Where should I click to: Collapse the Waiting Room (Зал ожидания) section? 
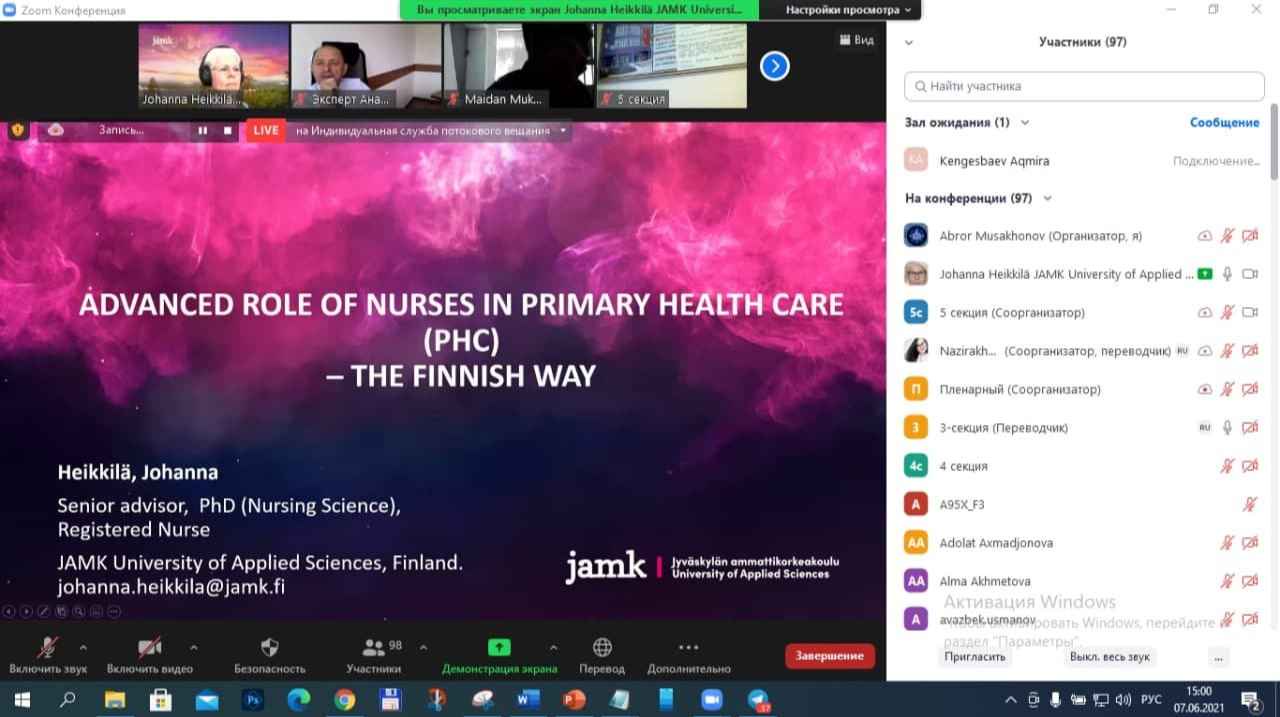click(1024, 123)
